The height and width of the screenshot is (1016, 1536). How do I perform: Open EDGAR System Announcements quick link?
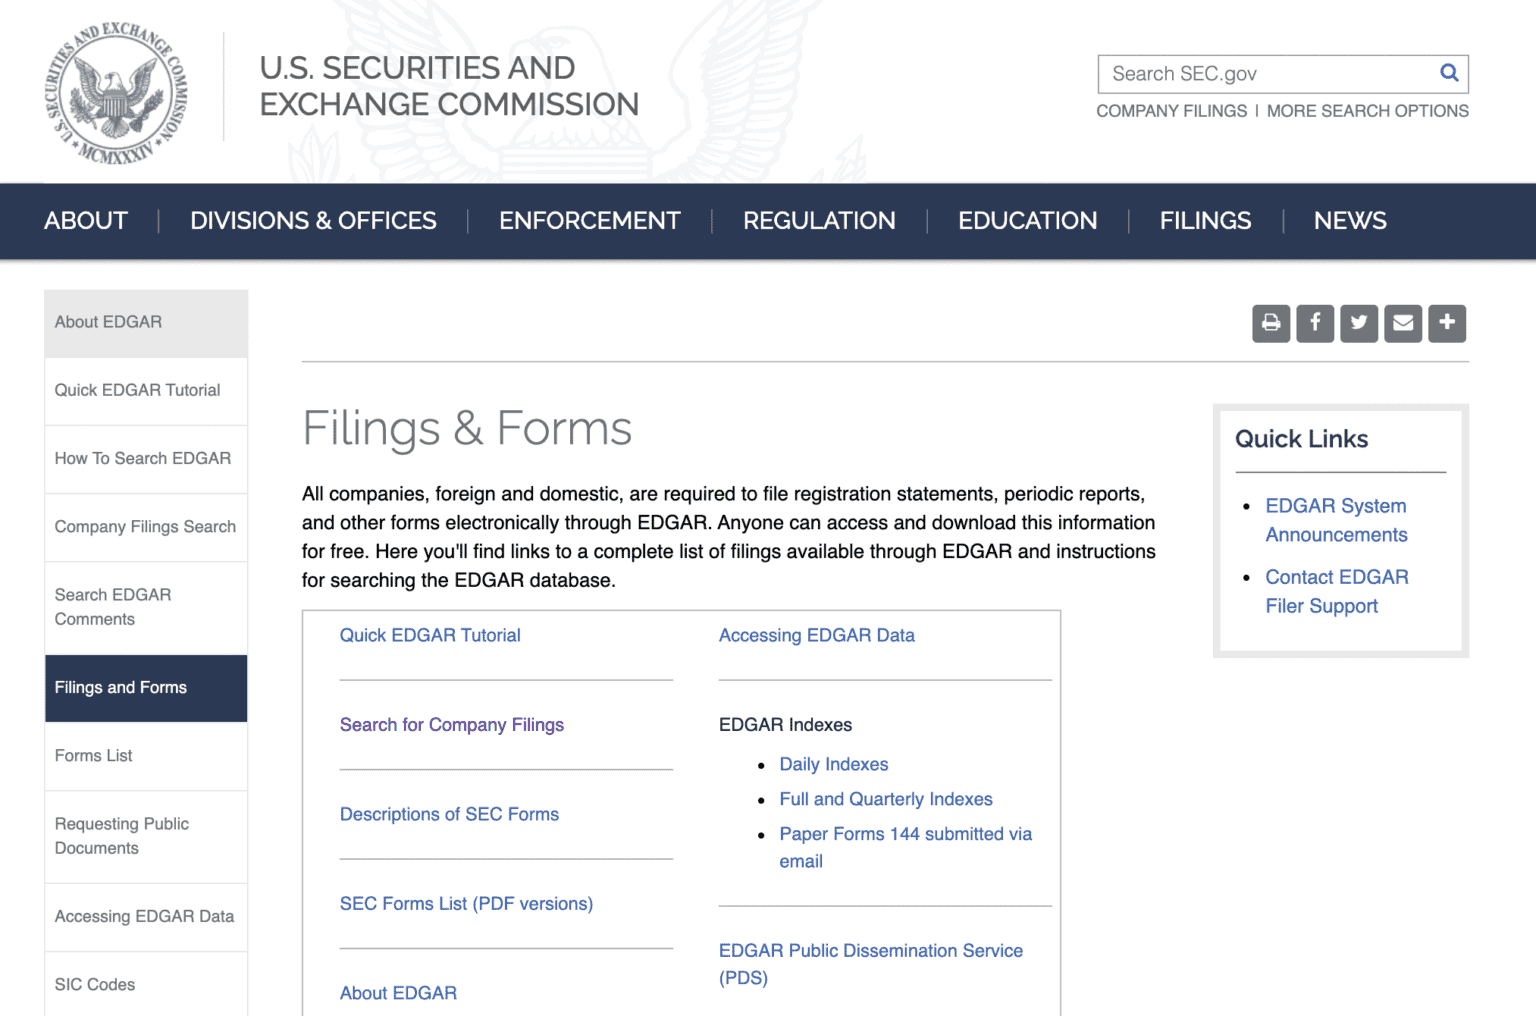(x=1336, y=520)
